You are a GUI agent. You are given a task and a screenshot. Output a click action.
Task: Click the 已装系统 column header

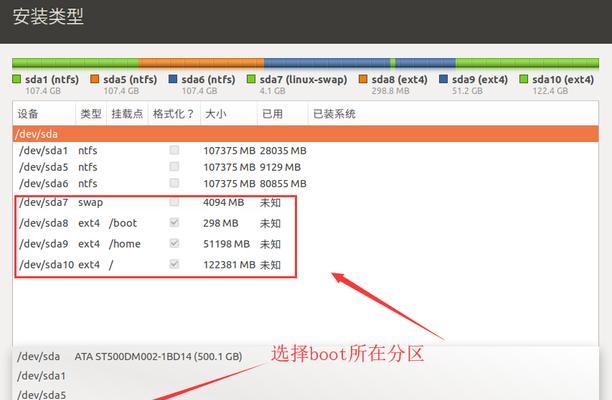(453, 114)
